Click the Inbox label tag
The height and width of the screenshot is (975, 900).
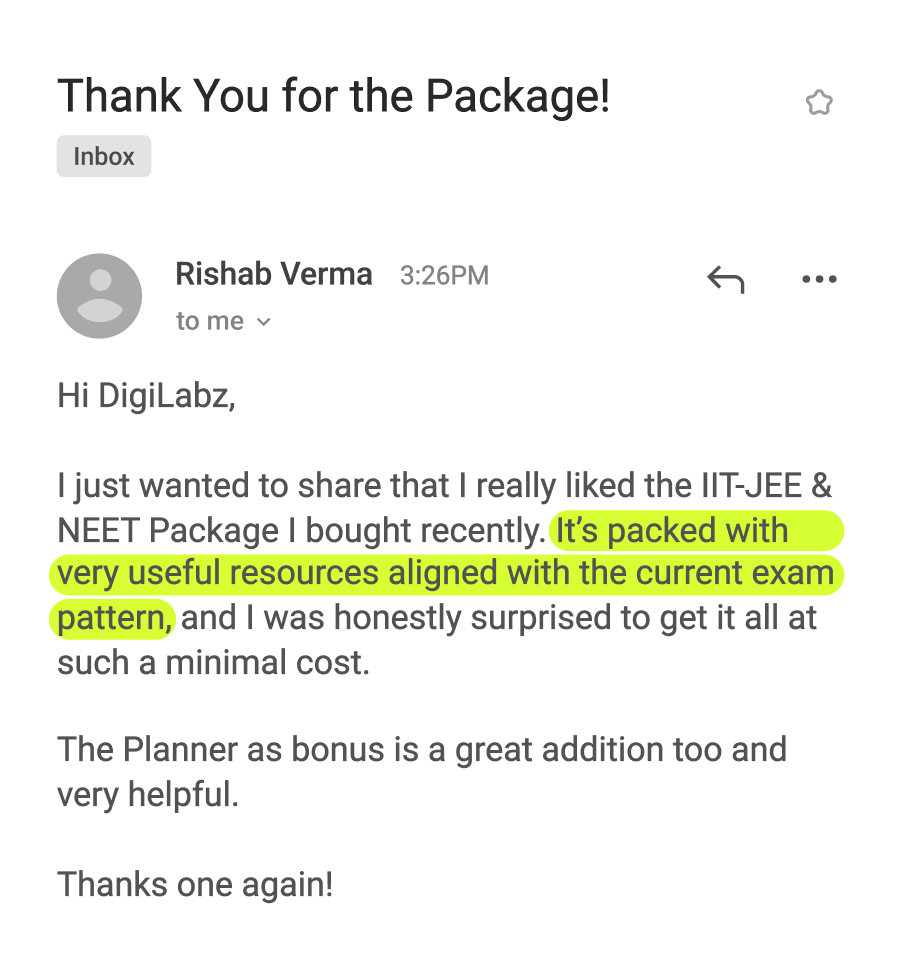(x=104, y=157)
